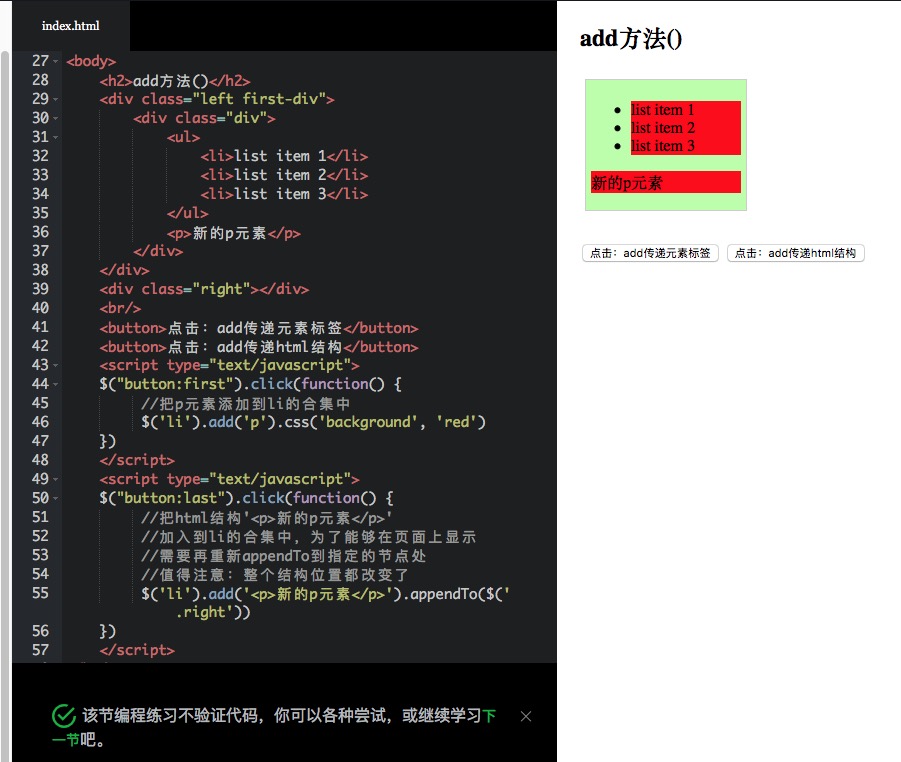Collapse the body tag fold at line 27

coord(56,61)
